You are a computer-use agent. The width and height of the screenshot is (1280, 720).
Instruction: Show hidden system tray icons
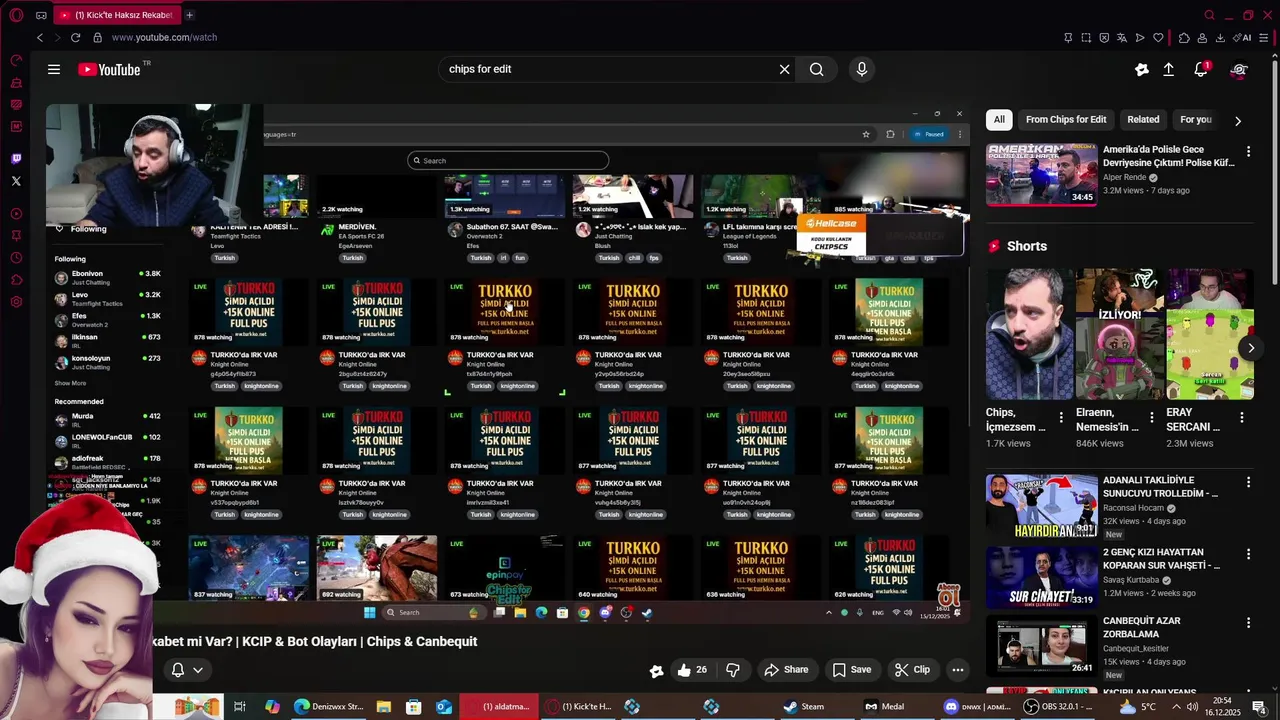(1176, 707)
